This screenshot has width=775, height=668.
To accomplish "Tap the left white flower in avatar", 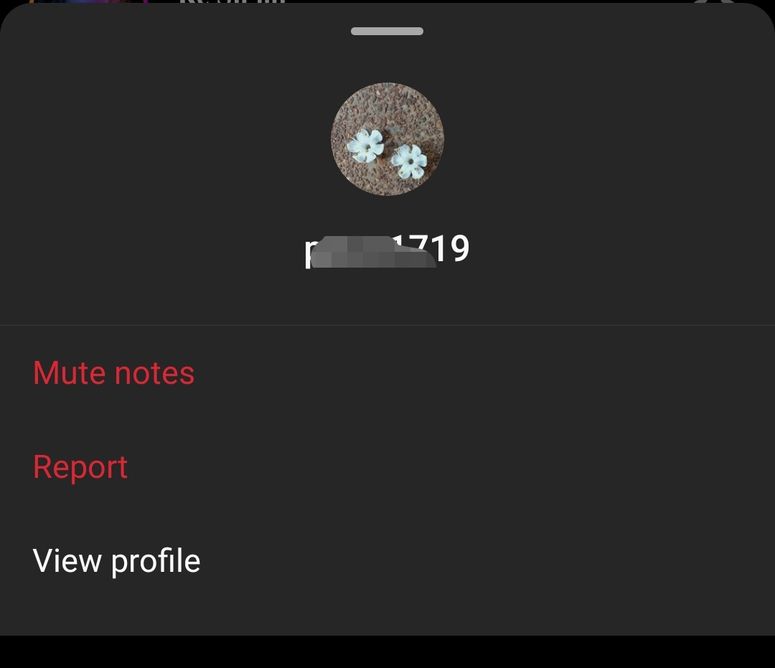I will click(365, 145).
